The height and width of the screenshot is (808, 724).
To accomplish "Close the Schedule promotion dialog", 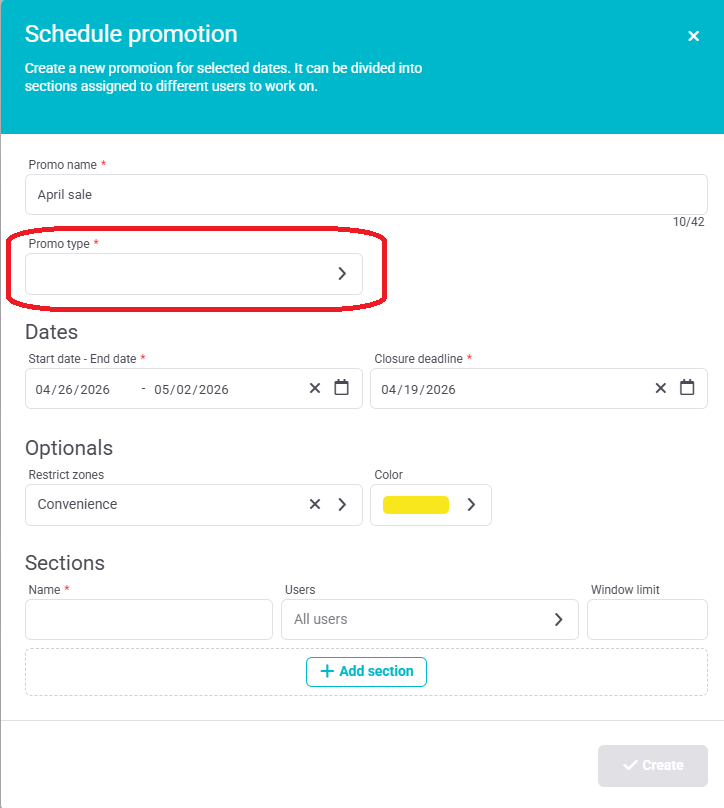I will (x=693, y=36).
